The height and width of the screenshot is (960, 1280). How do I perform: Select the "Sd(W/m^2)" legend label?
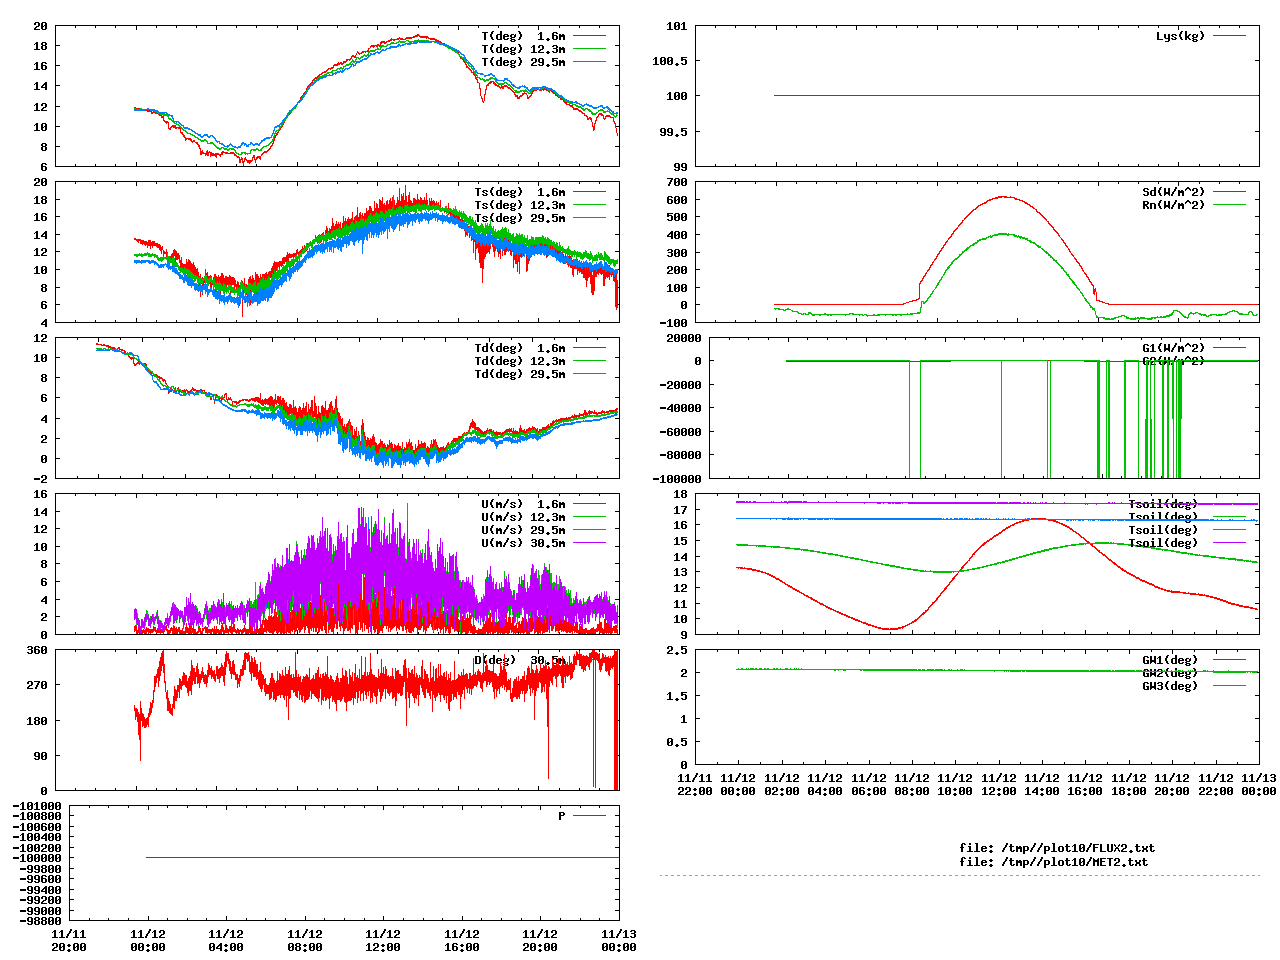pyautogui.click(x=1174, y=192)
